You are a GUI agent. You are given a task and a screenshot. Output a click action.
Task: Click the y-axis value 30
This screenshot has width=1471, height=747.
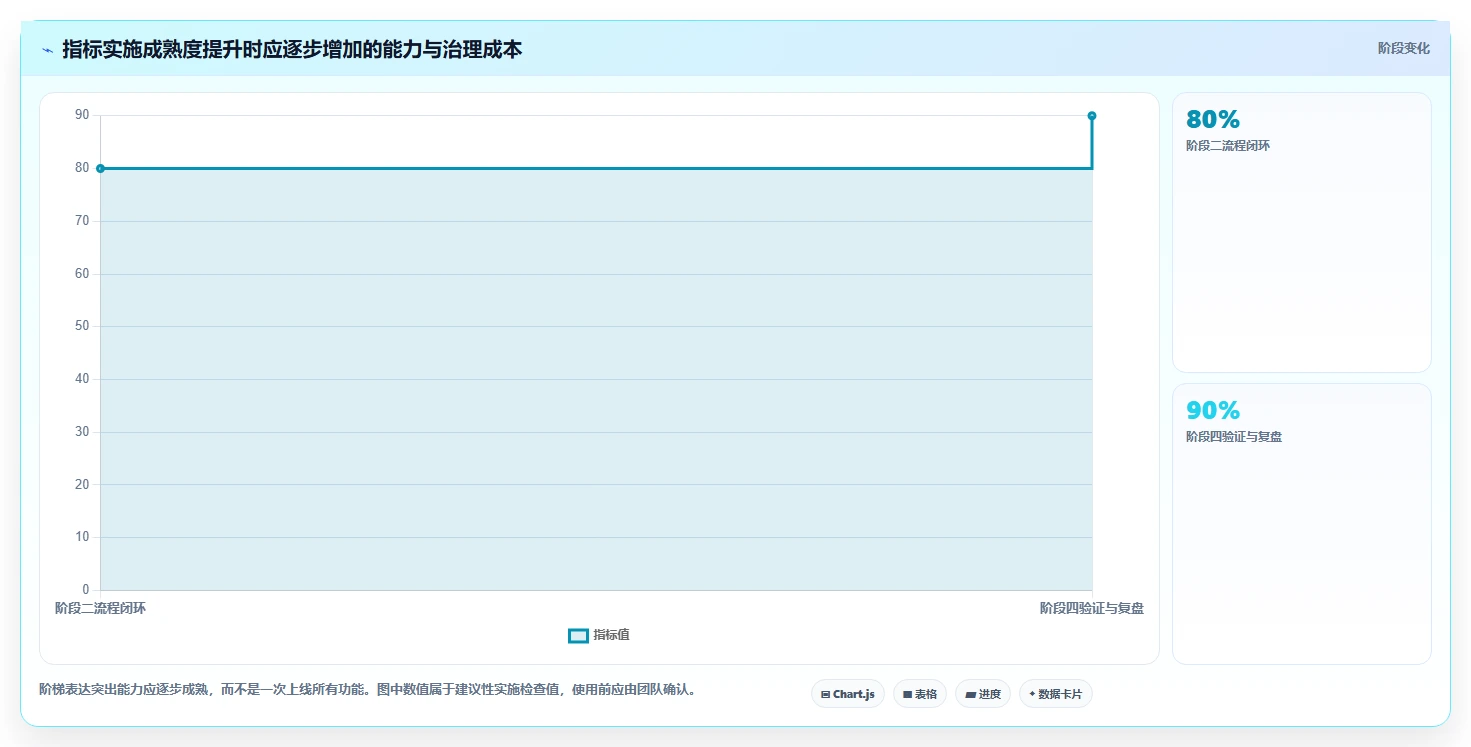(x=81, y=432)
